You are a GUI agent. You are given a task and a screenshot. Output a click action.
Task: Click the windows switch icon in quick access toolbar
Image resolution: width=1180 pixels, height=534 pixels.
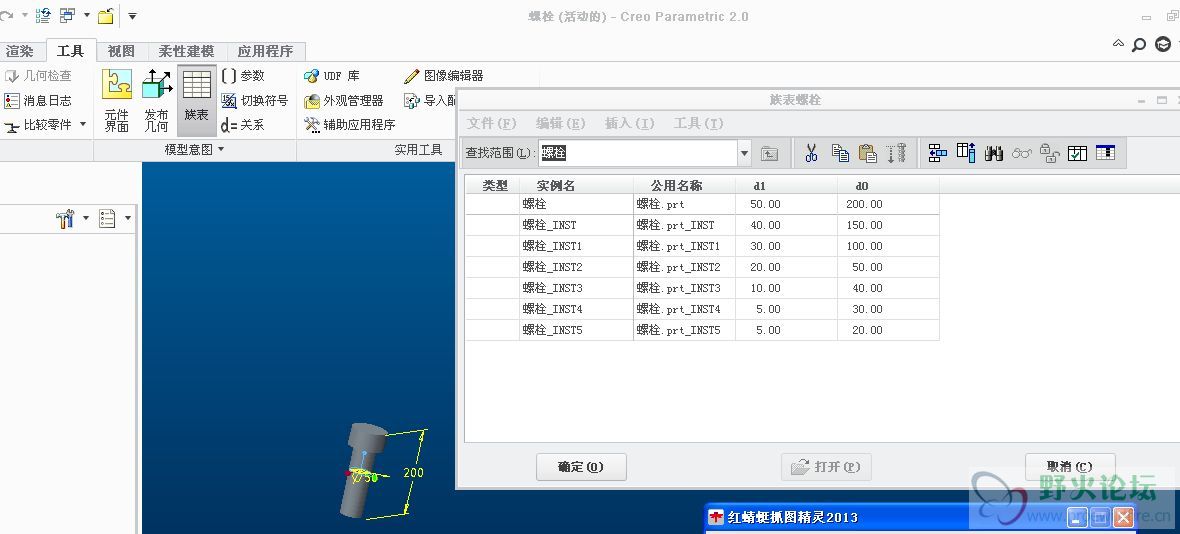[67, 15]
